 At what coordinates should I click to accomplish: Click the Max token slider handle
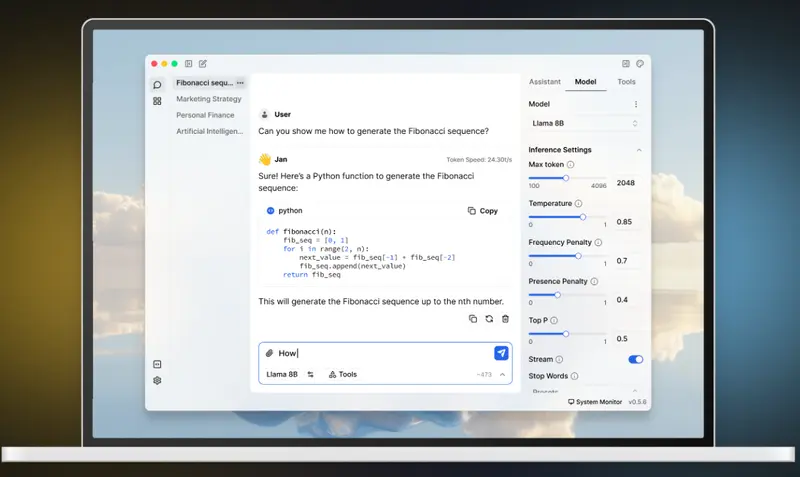(566, 178)
